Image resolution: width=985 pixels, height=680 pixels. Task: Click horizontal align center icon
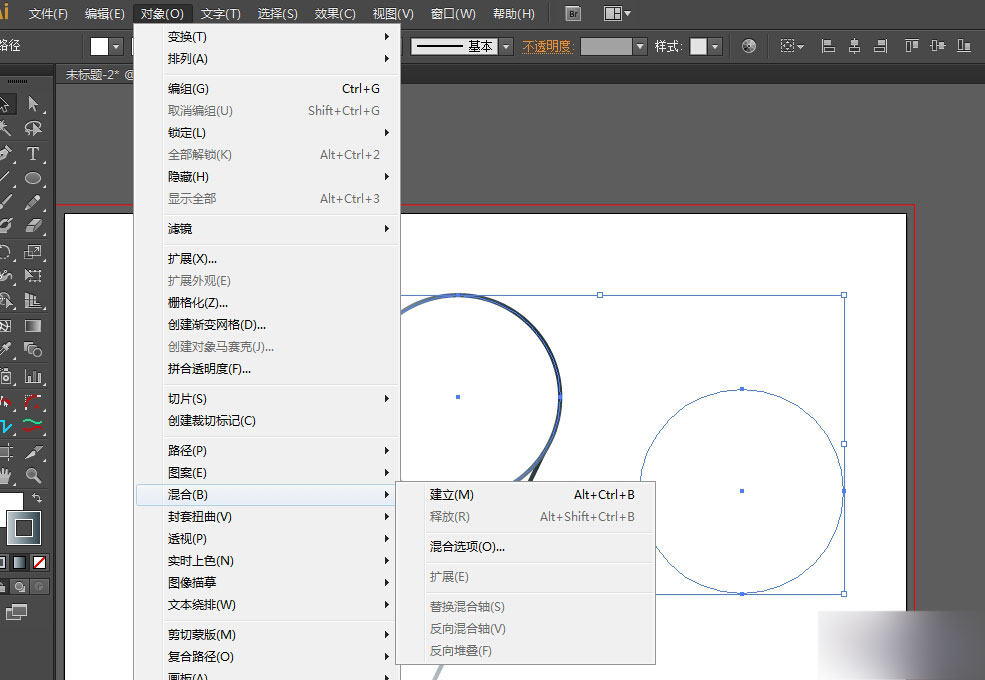point(854,46)
